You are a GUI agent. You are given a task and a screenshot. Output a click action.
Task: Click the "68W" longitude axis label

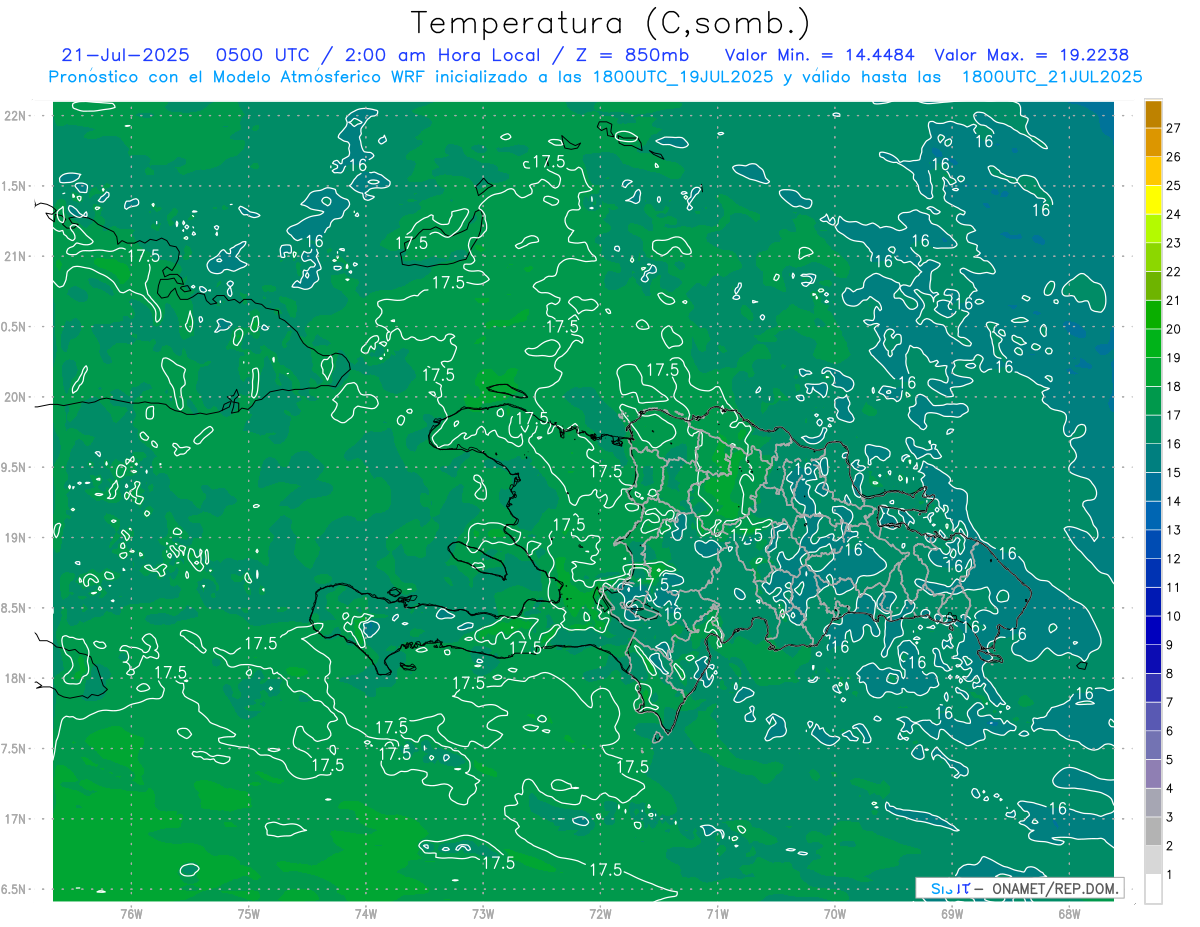[1068, 913]
